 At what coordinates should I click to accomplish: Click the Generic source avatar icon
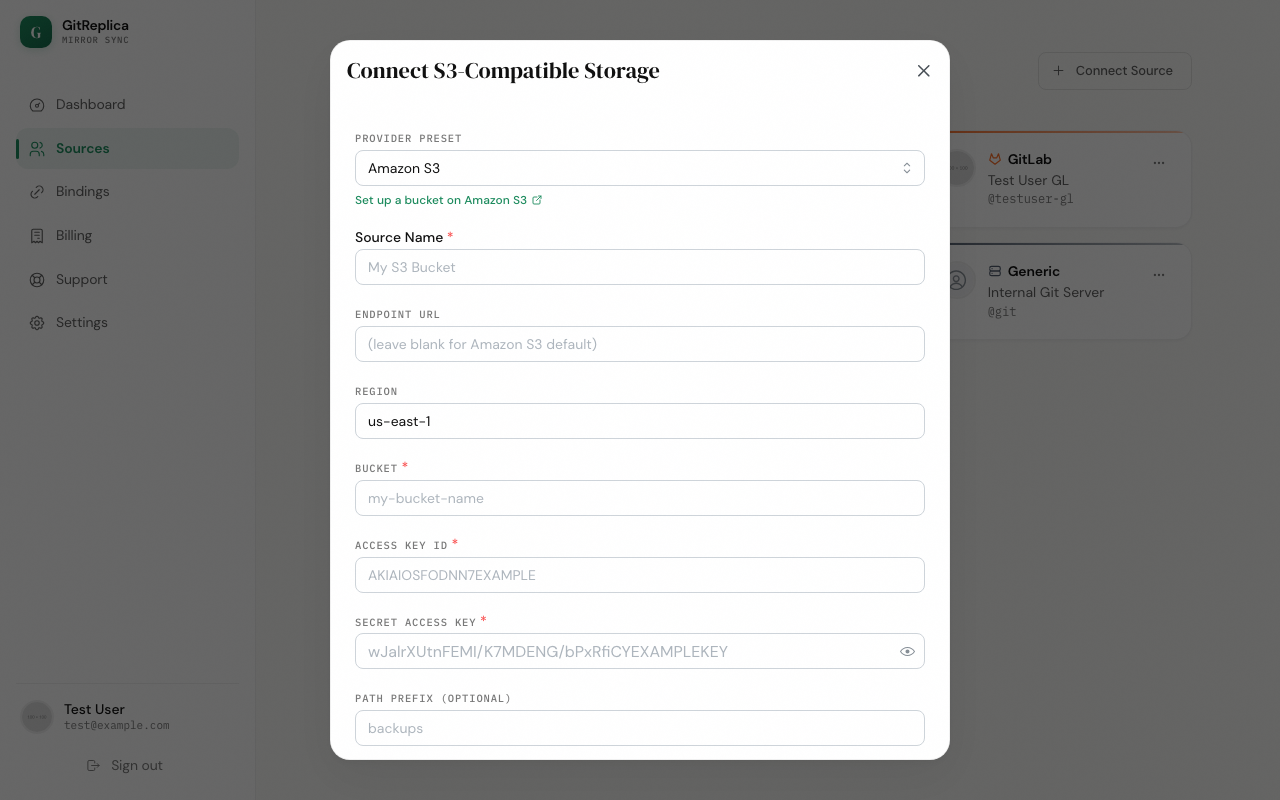pos(958,280)
